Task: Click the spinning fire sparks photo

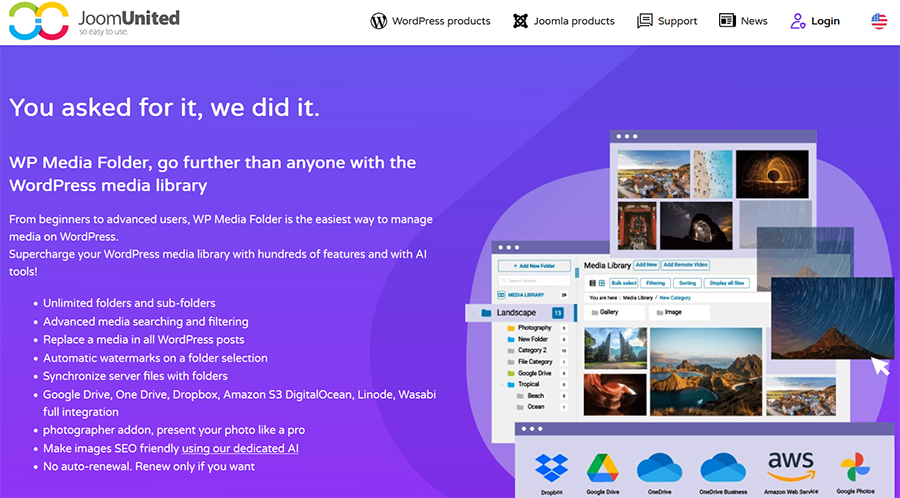Action: coord(772,174)
